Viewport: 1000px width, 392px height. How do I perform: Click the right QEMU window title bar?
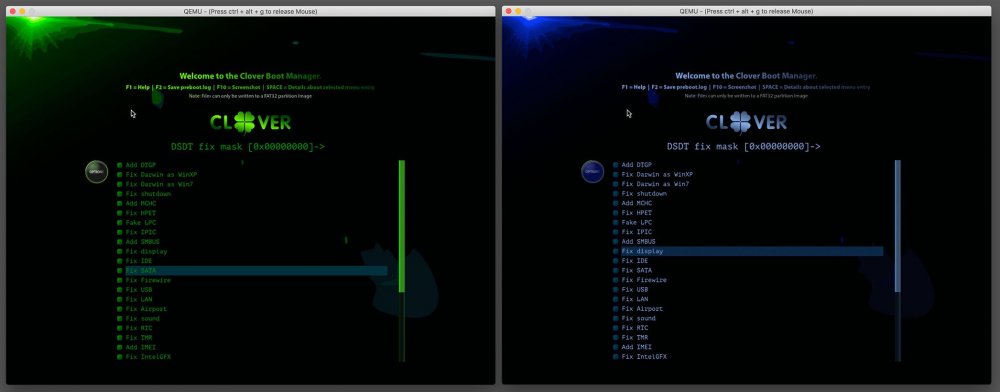pyautogui.click(x=747, y=11)
